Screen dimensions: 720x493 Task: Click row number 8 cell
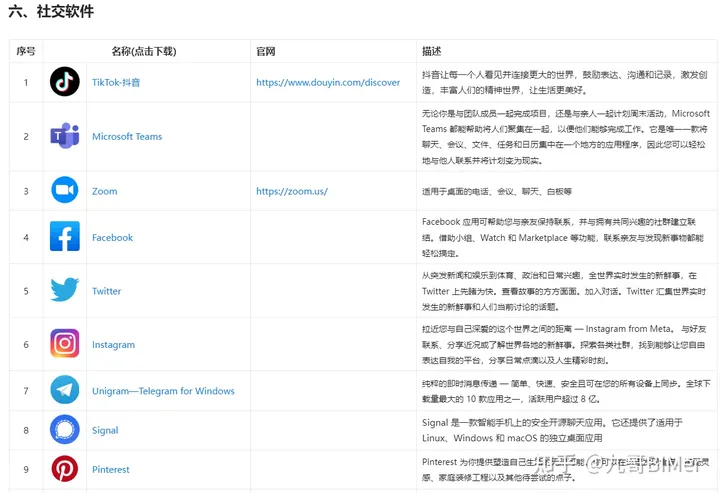(26, 431)
